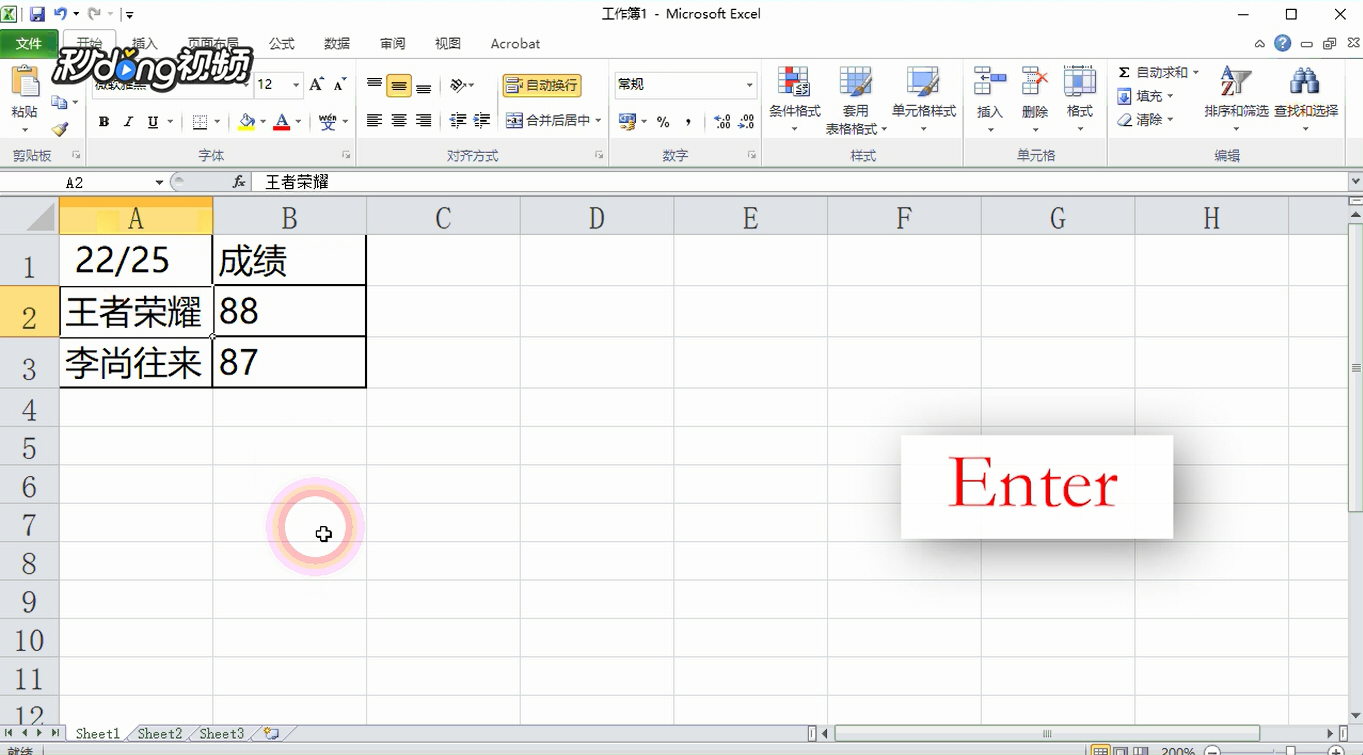Image resolution: width=1363 pixels, height=755 pixels.
Task: Open Find and Select (查找和选择)
Action: (x=1305, y=99)
